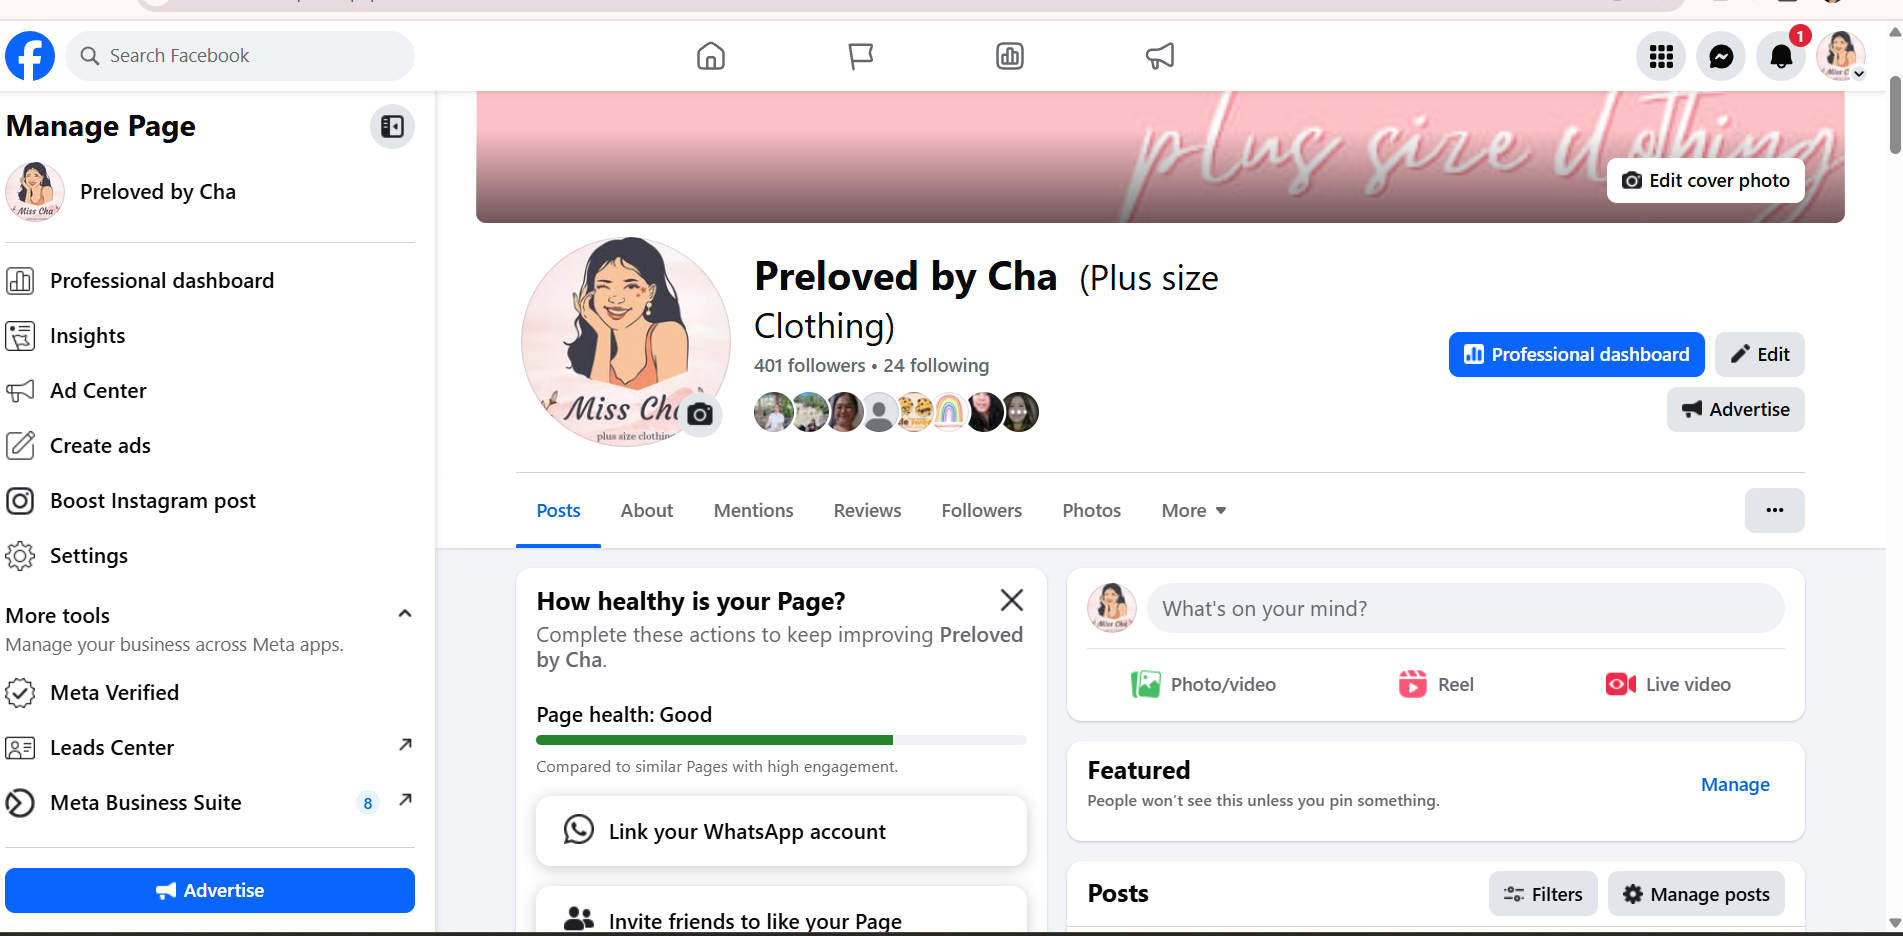Go to Home via house icon

coord(711,56)
